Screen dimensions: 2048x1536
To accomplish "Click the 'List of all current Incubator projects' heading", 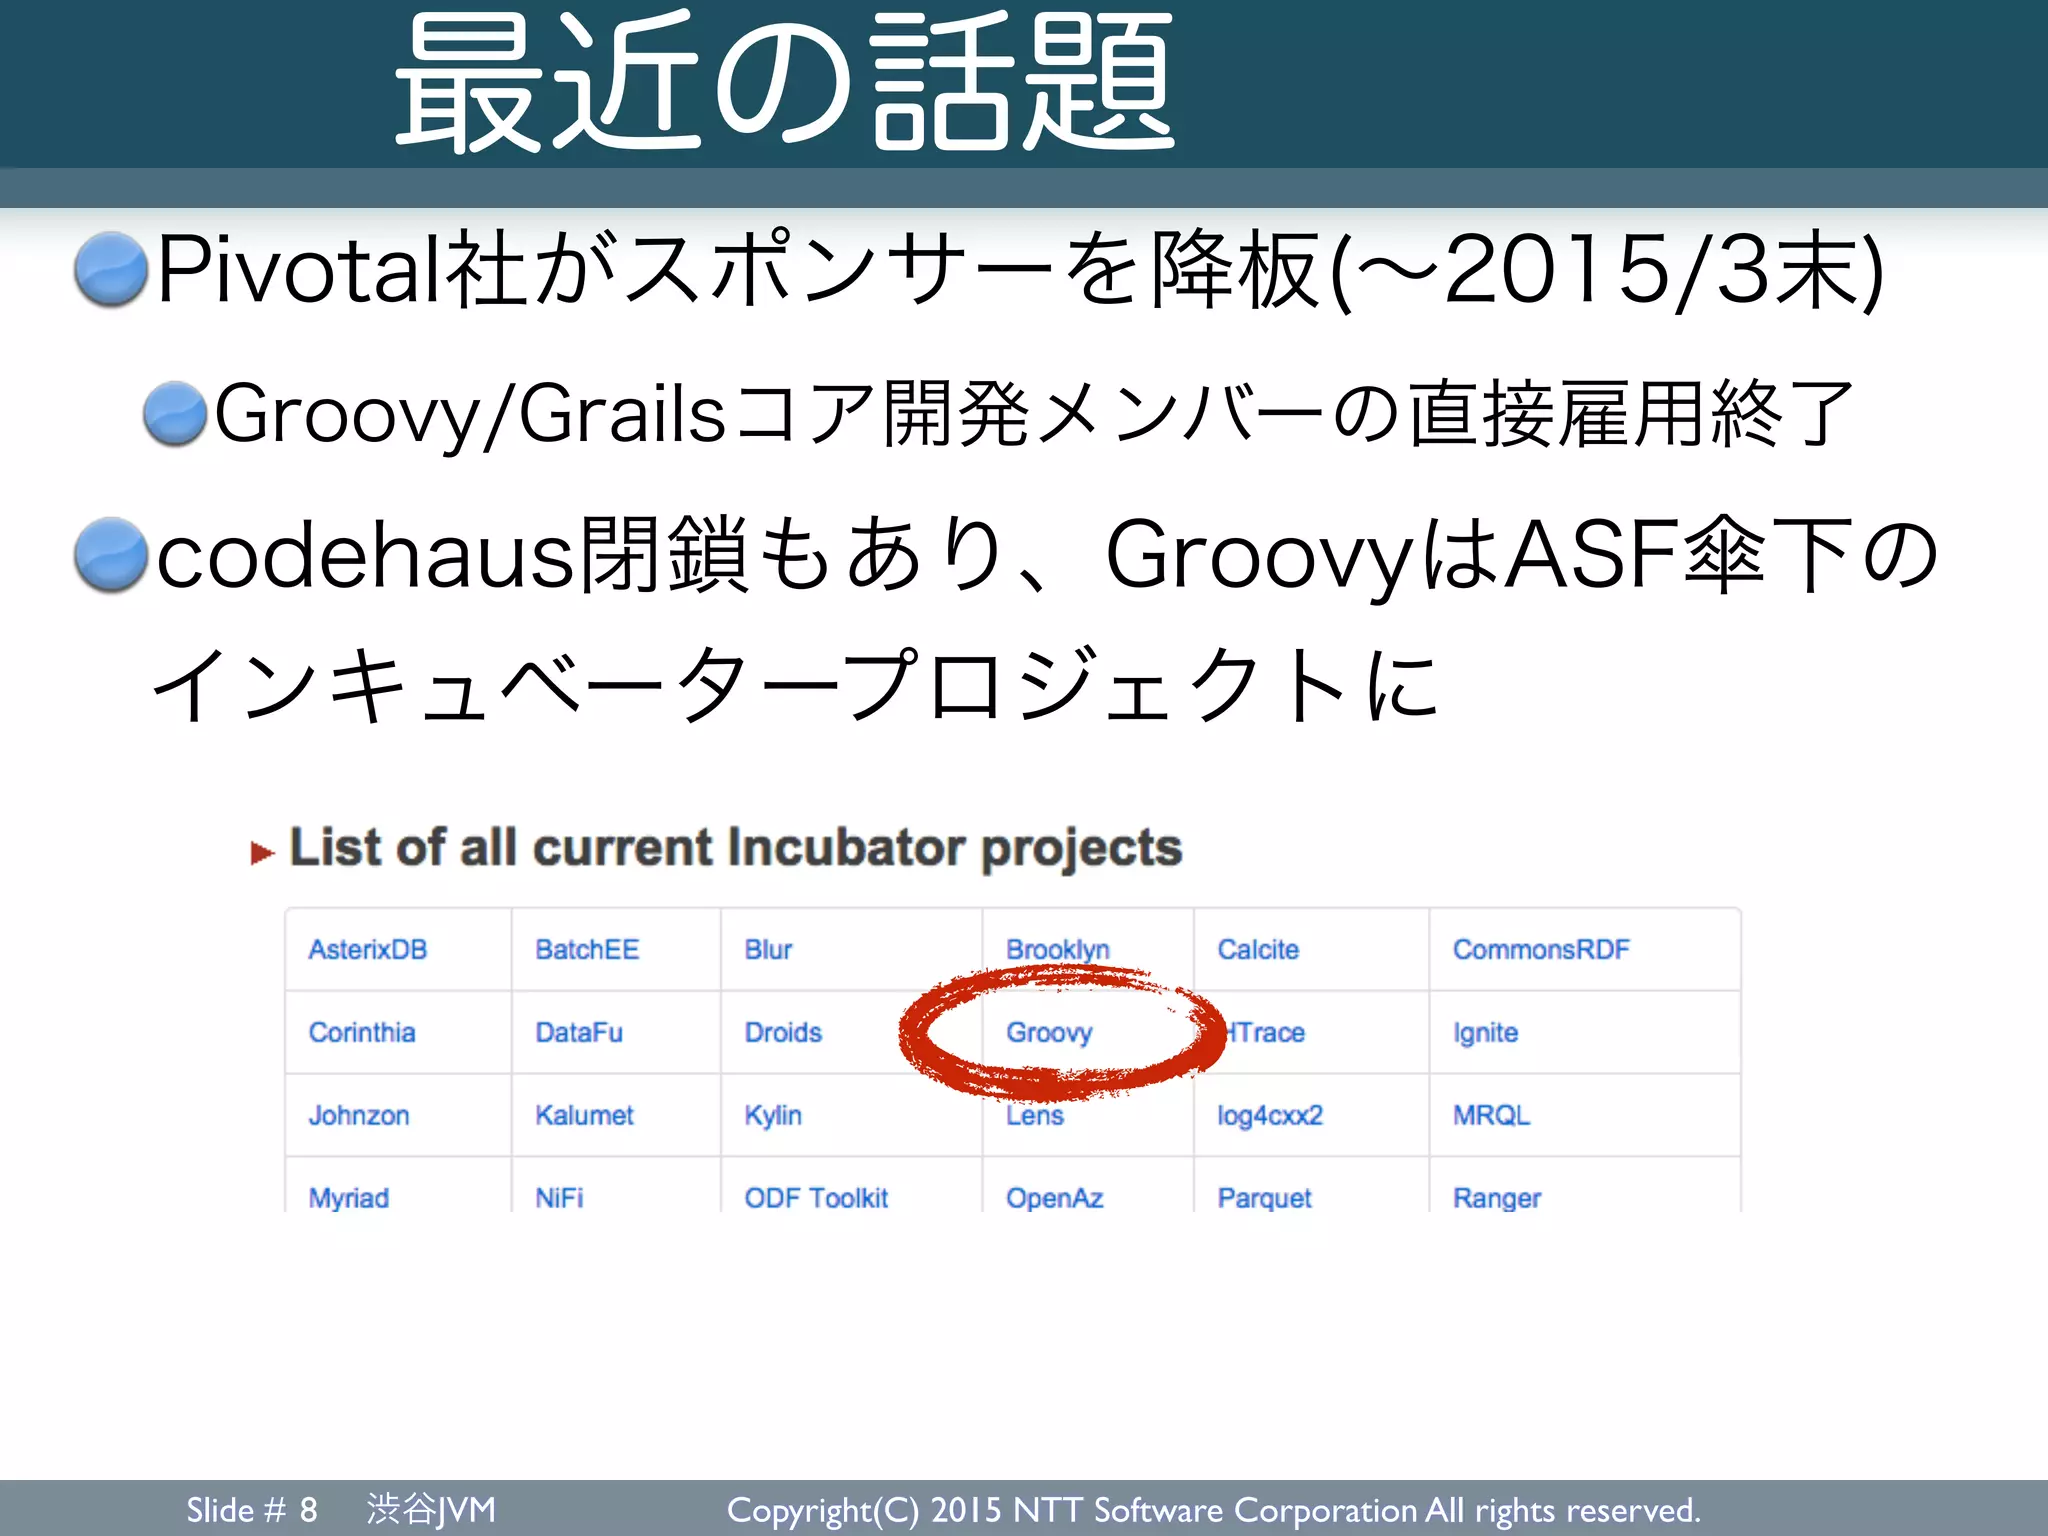I will coord(736,848).
